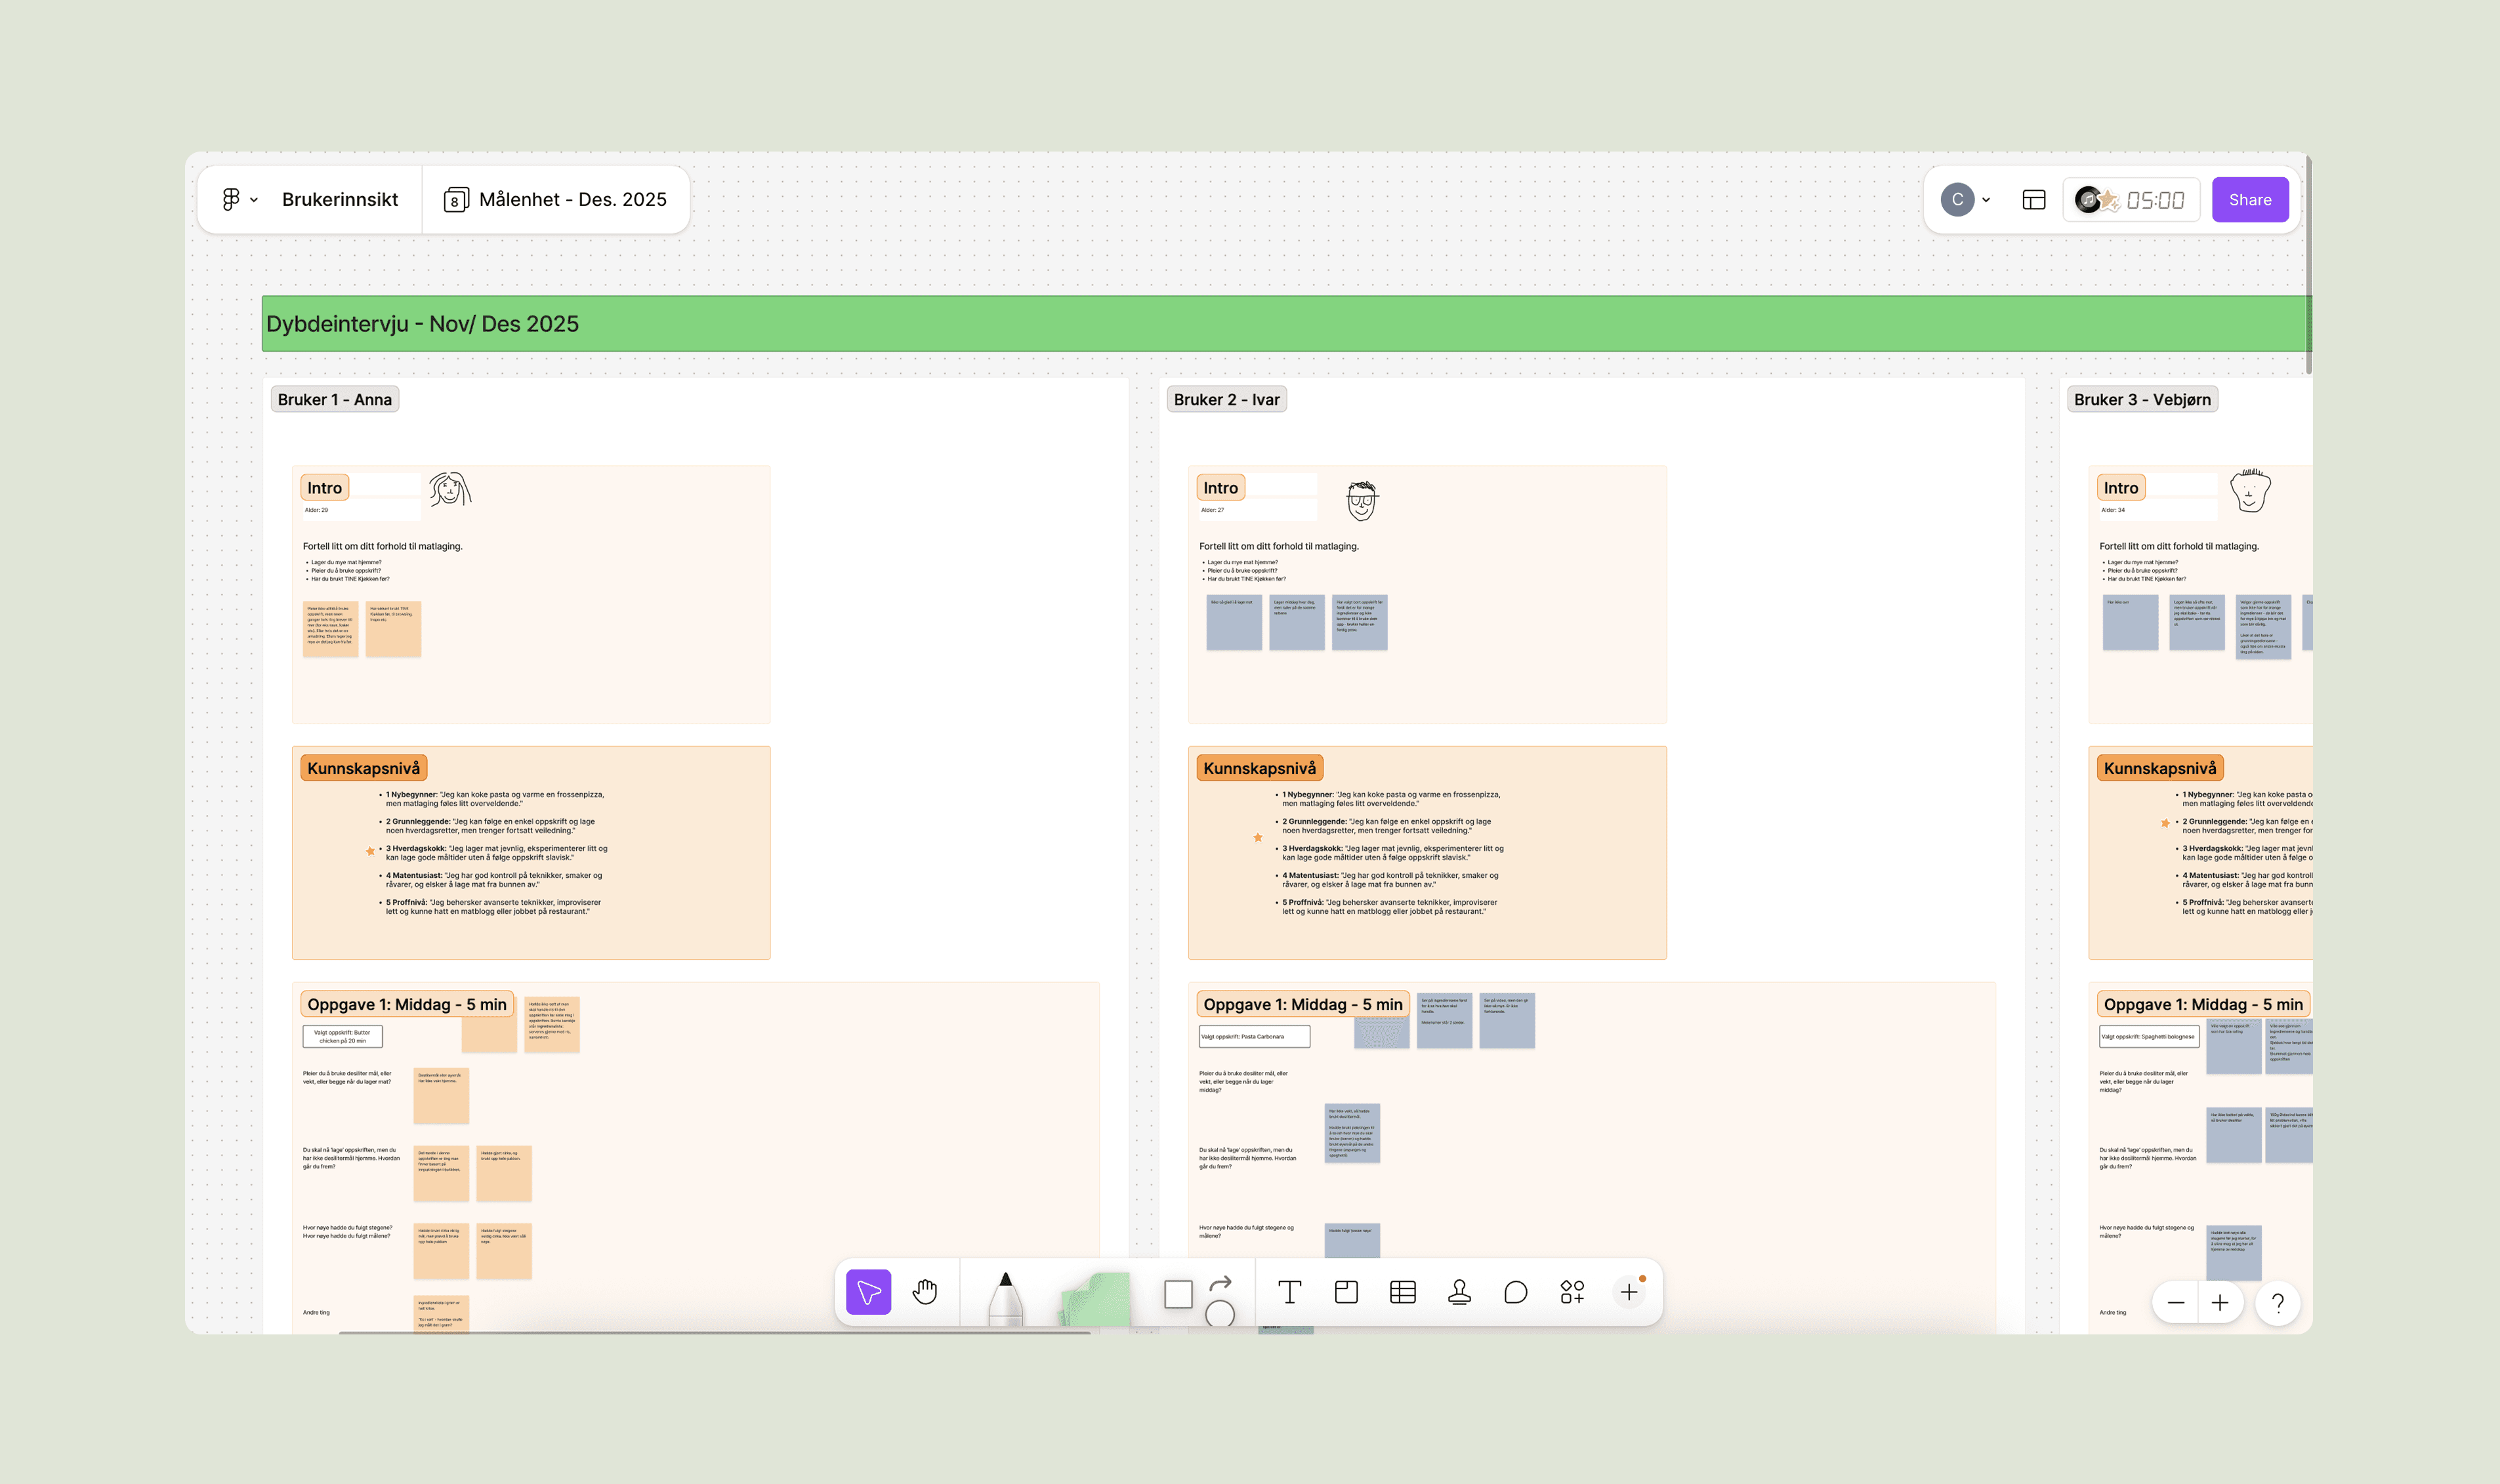Zoom in with the plus button

(x=2219, y=1303)
